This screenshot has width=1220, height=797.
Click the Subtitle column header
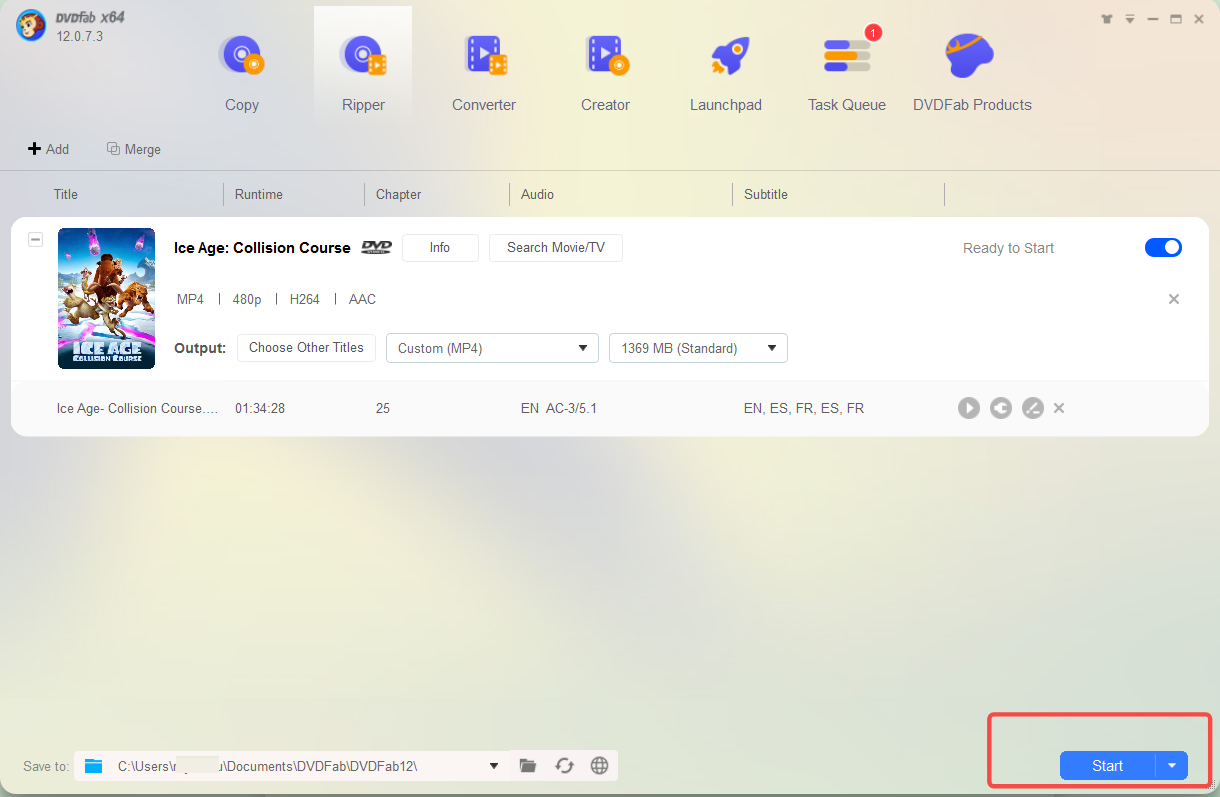(x=766, y=194)
